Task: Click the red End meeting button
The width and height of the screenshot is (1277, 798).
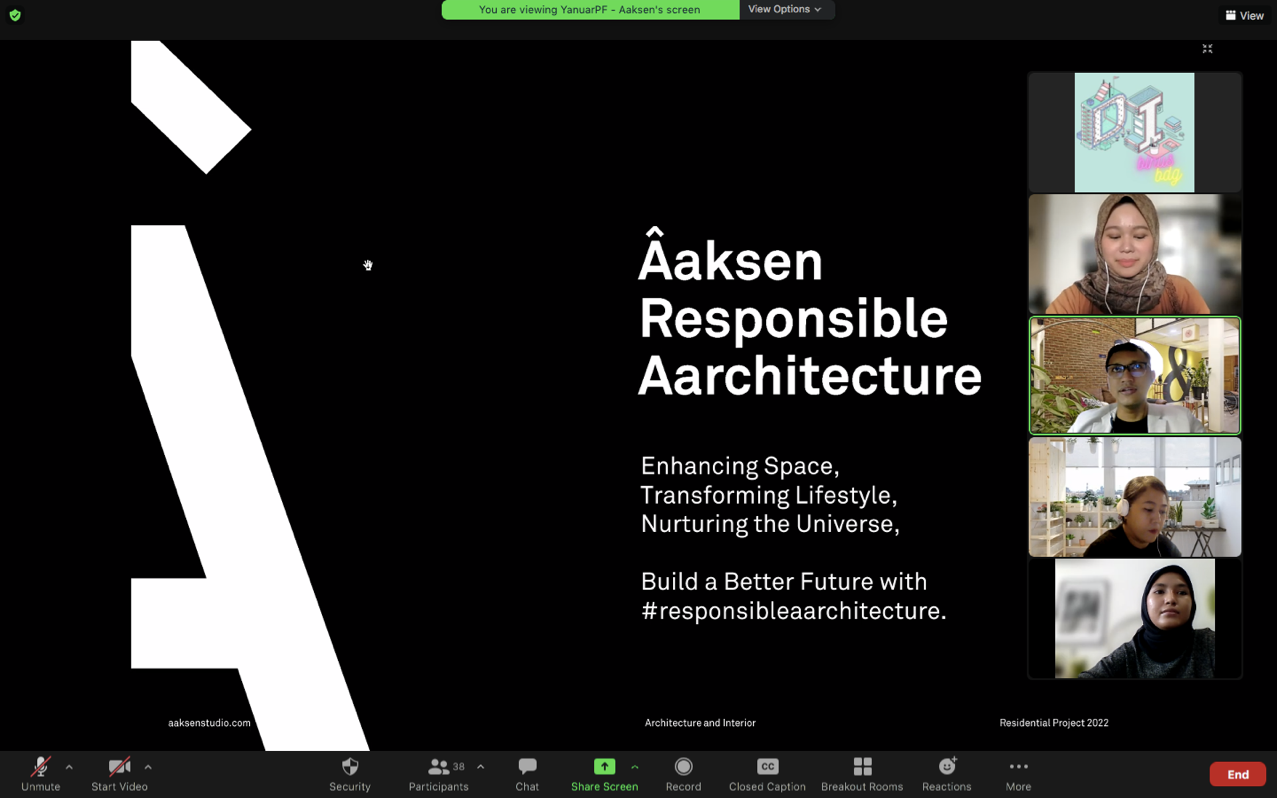Action: 1237,774
